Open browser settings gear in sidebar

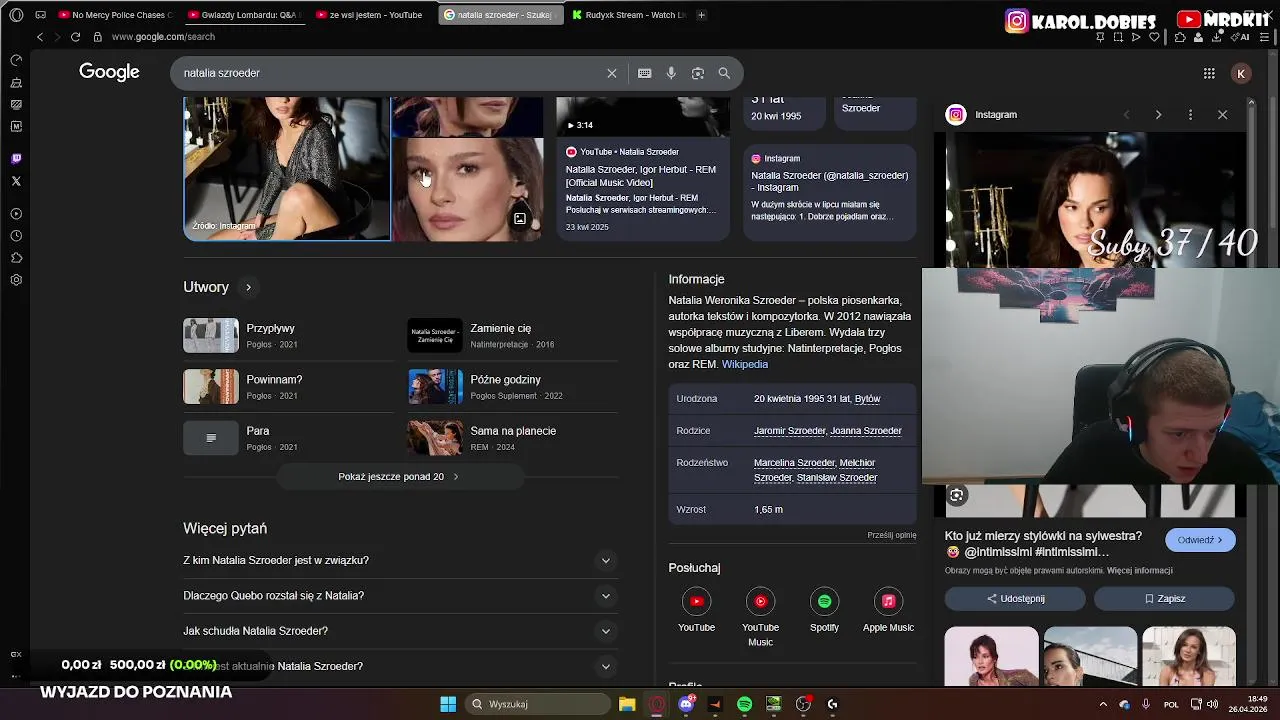pos(16,280)
